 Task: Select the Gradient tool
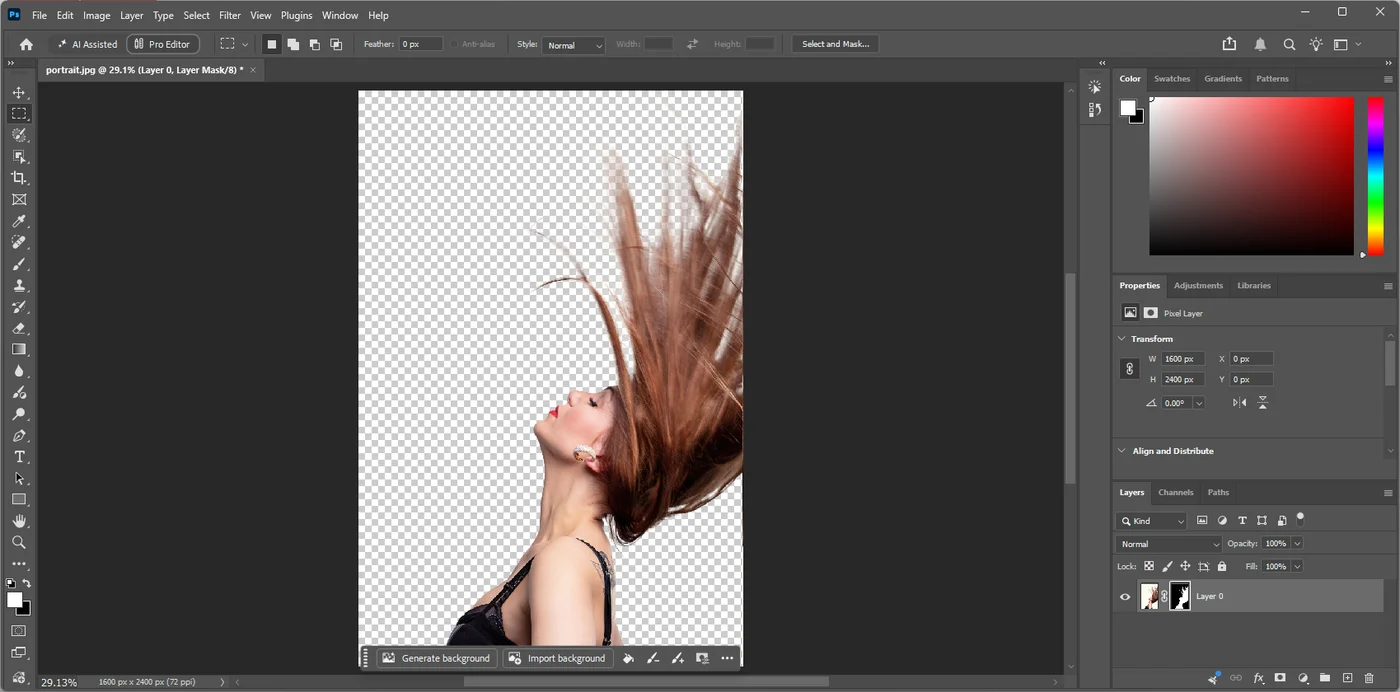tap(19, 349)
